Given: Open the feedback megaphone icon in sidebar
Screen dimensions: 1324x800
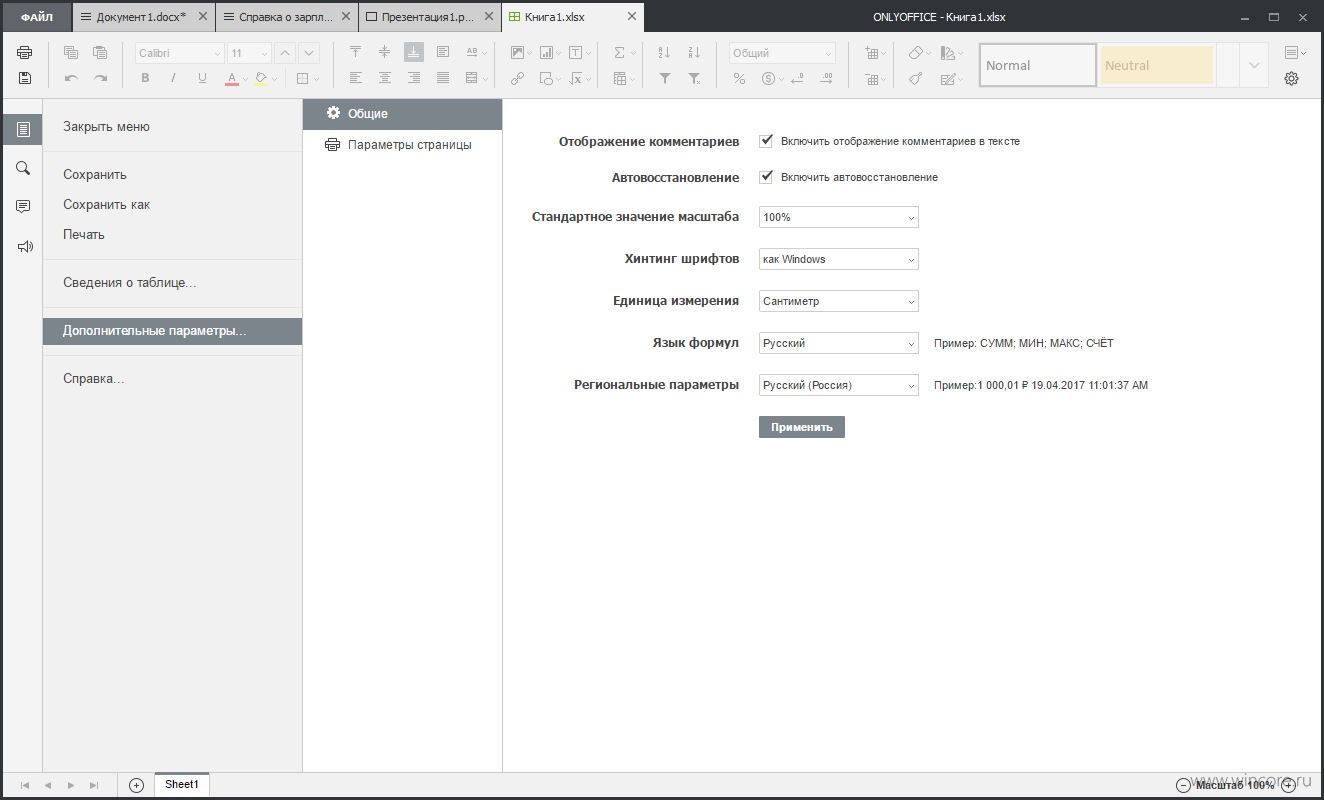Looking at the screenshot, I should click(23, 246).
